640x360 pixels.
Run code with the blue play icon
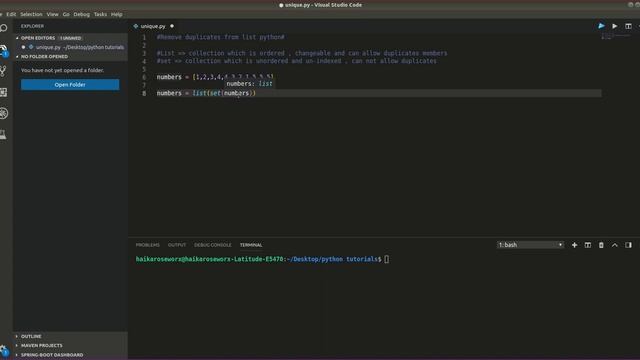click(x=601, y=26)
